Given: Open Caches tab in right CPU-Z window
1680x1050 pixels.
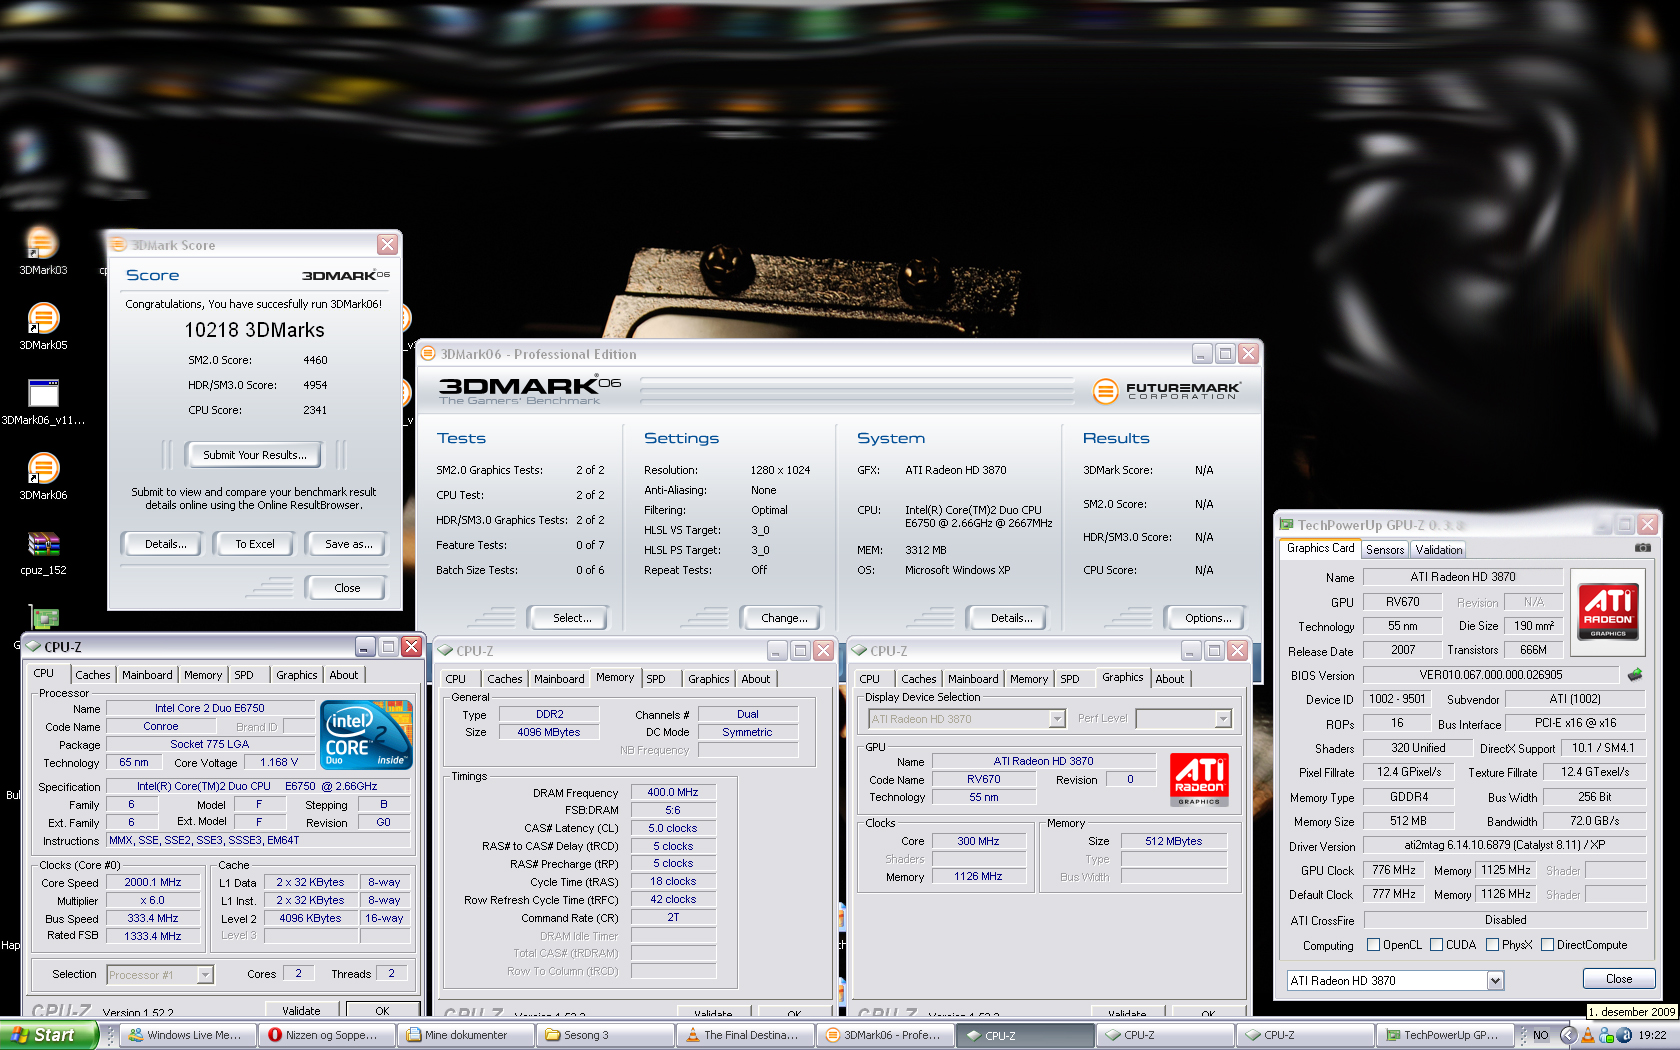Looking at the screenshot, I should pyautogui.click(x=919, y=679).
